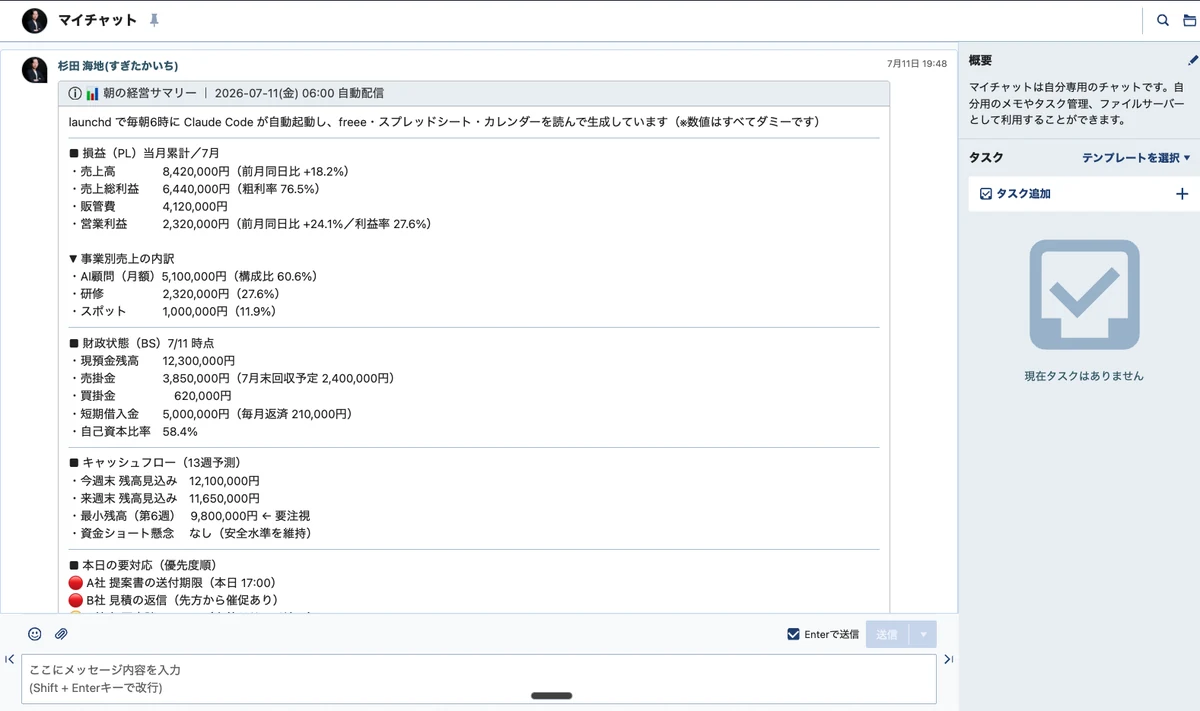
Task: Click the キャッシュフロー（13週予測）heading
Action: (155, 463)
